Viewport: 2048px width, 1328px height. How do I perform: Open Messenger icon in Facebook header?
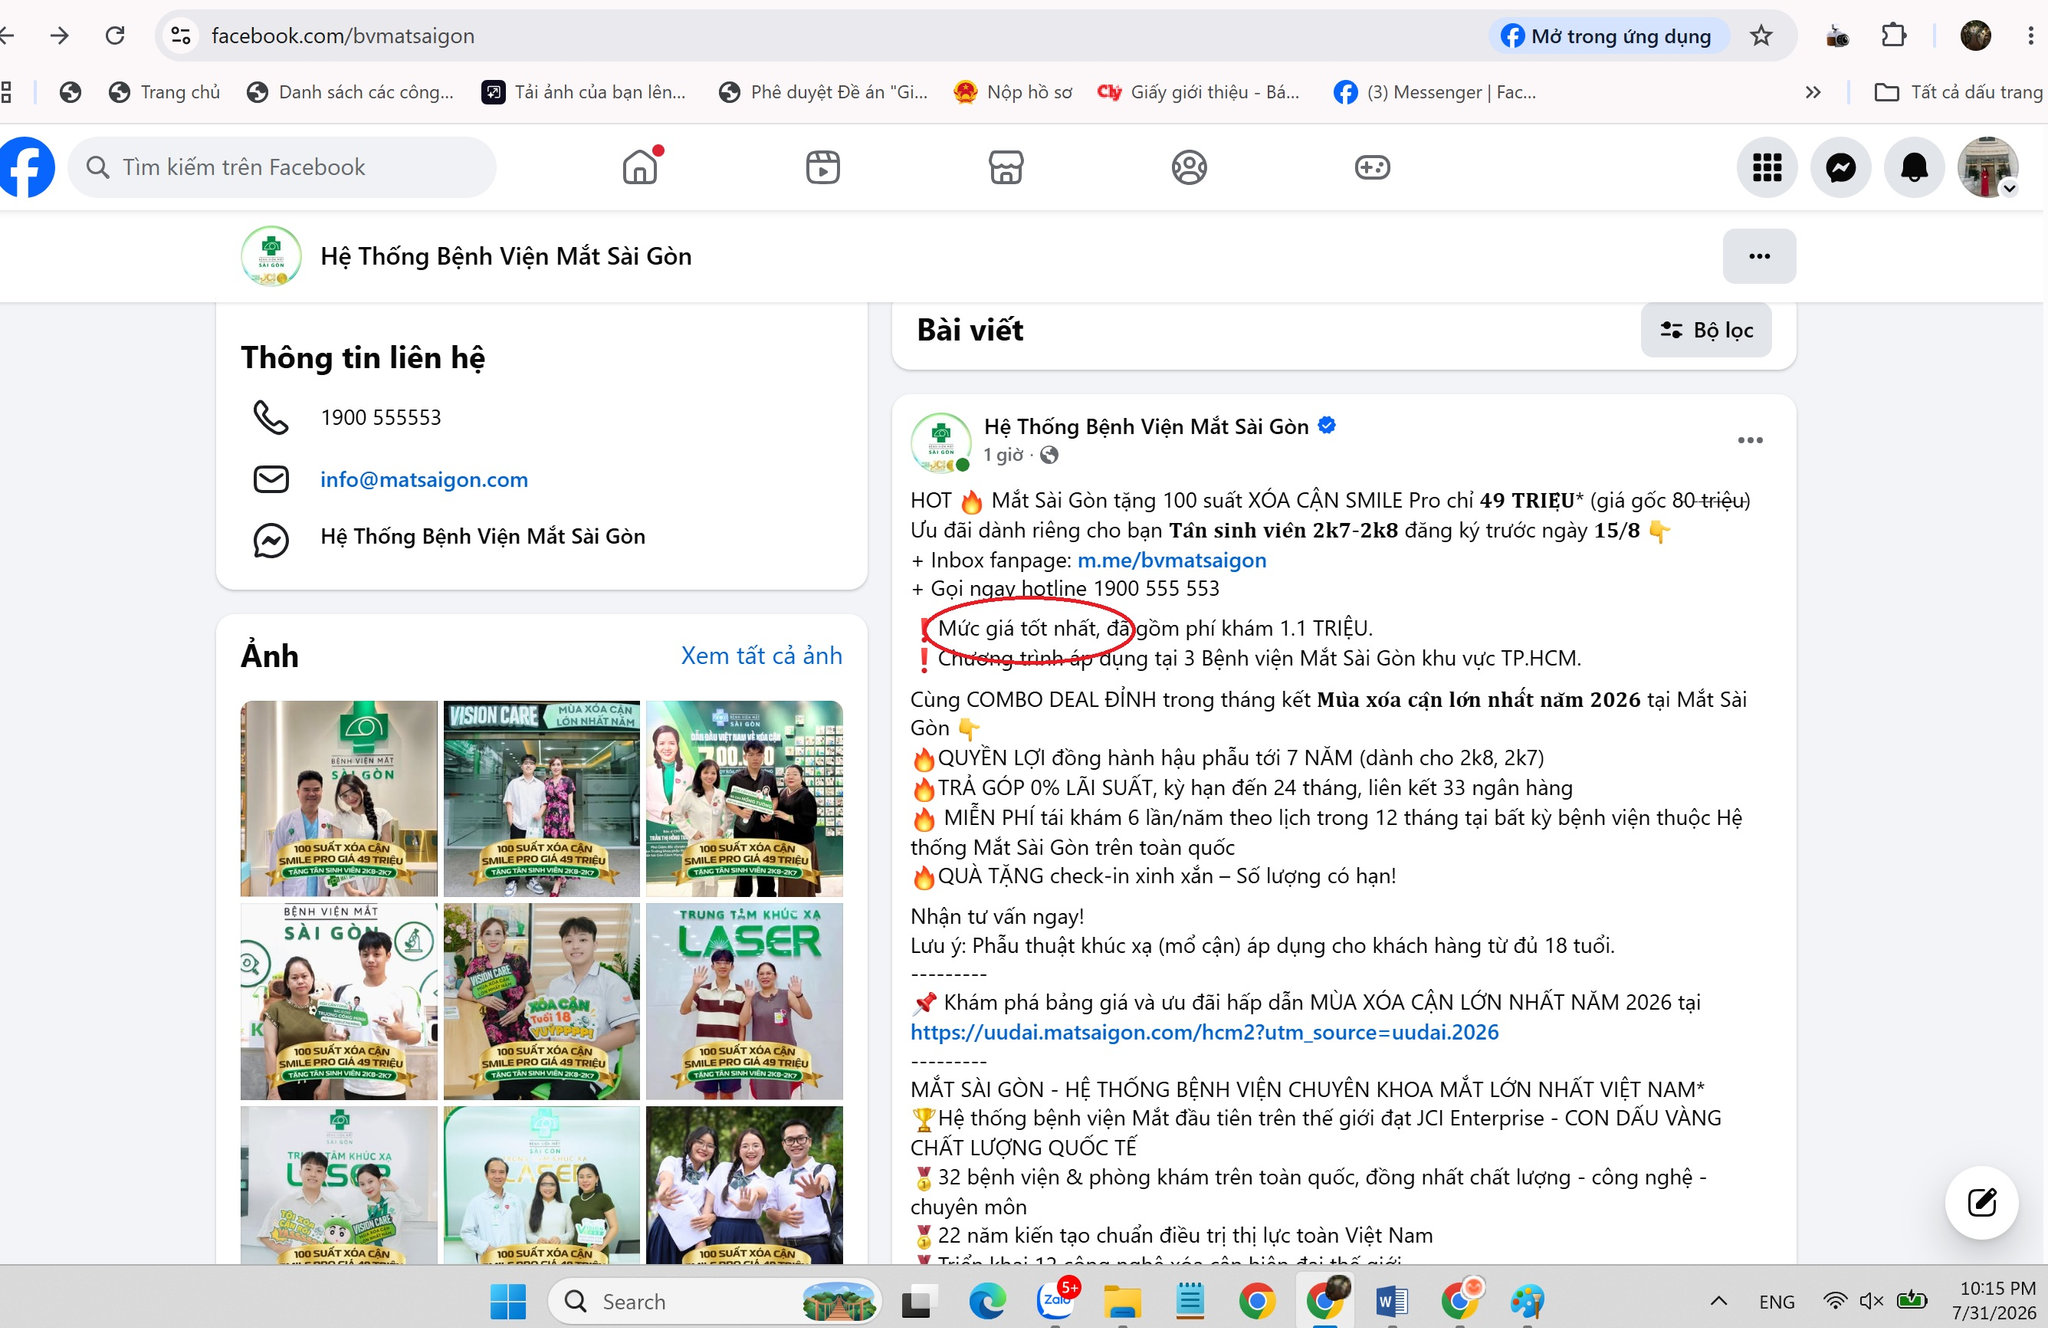pos(1841,167)
